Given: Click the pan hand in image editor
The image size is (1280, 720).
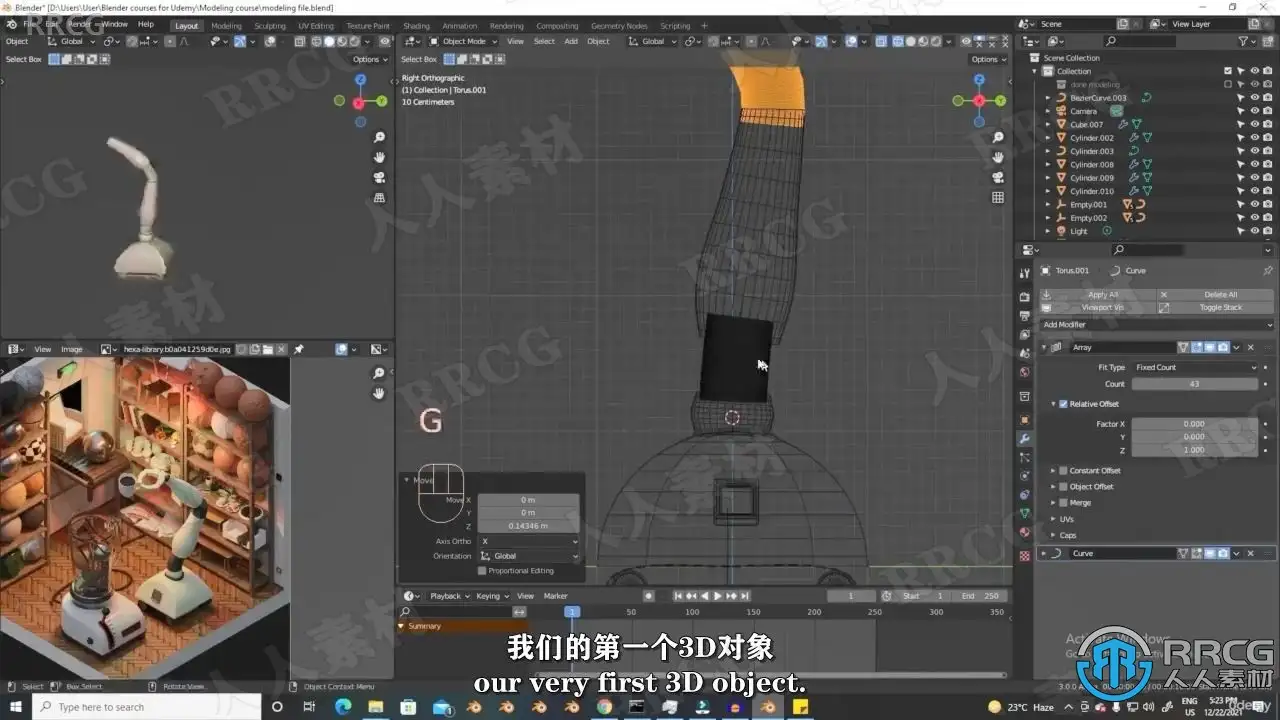Looking at the screenshot, I should [379, 393].
